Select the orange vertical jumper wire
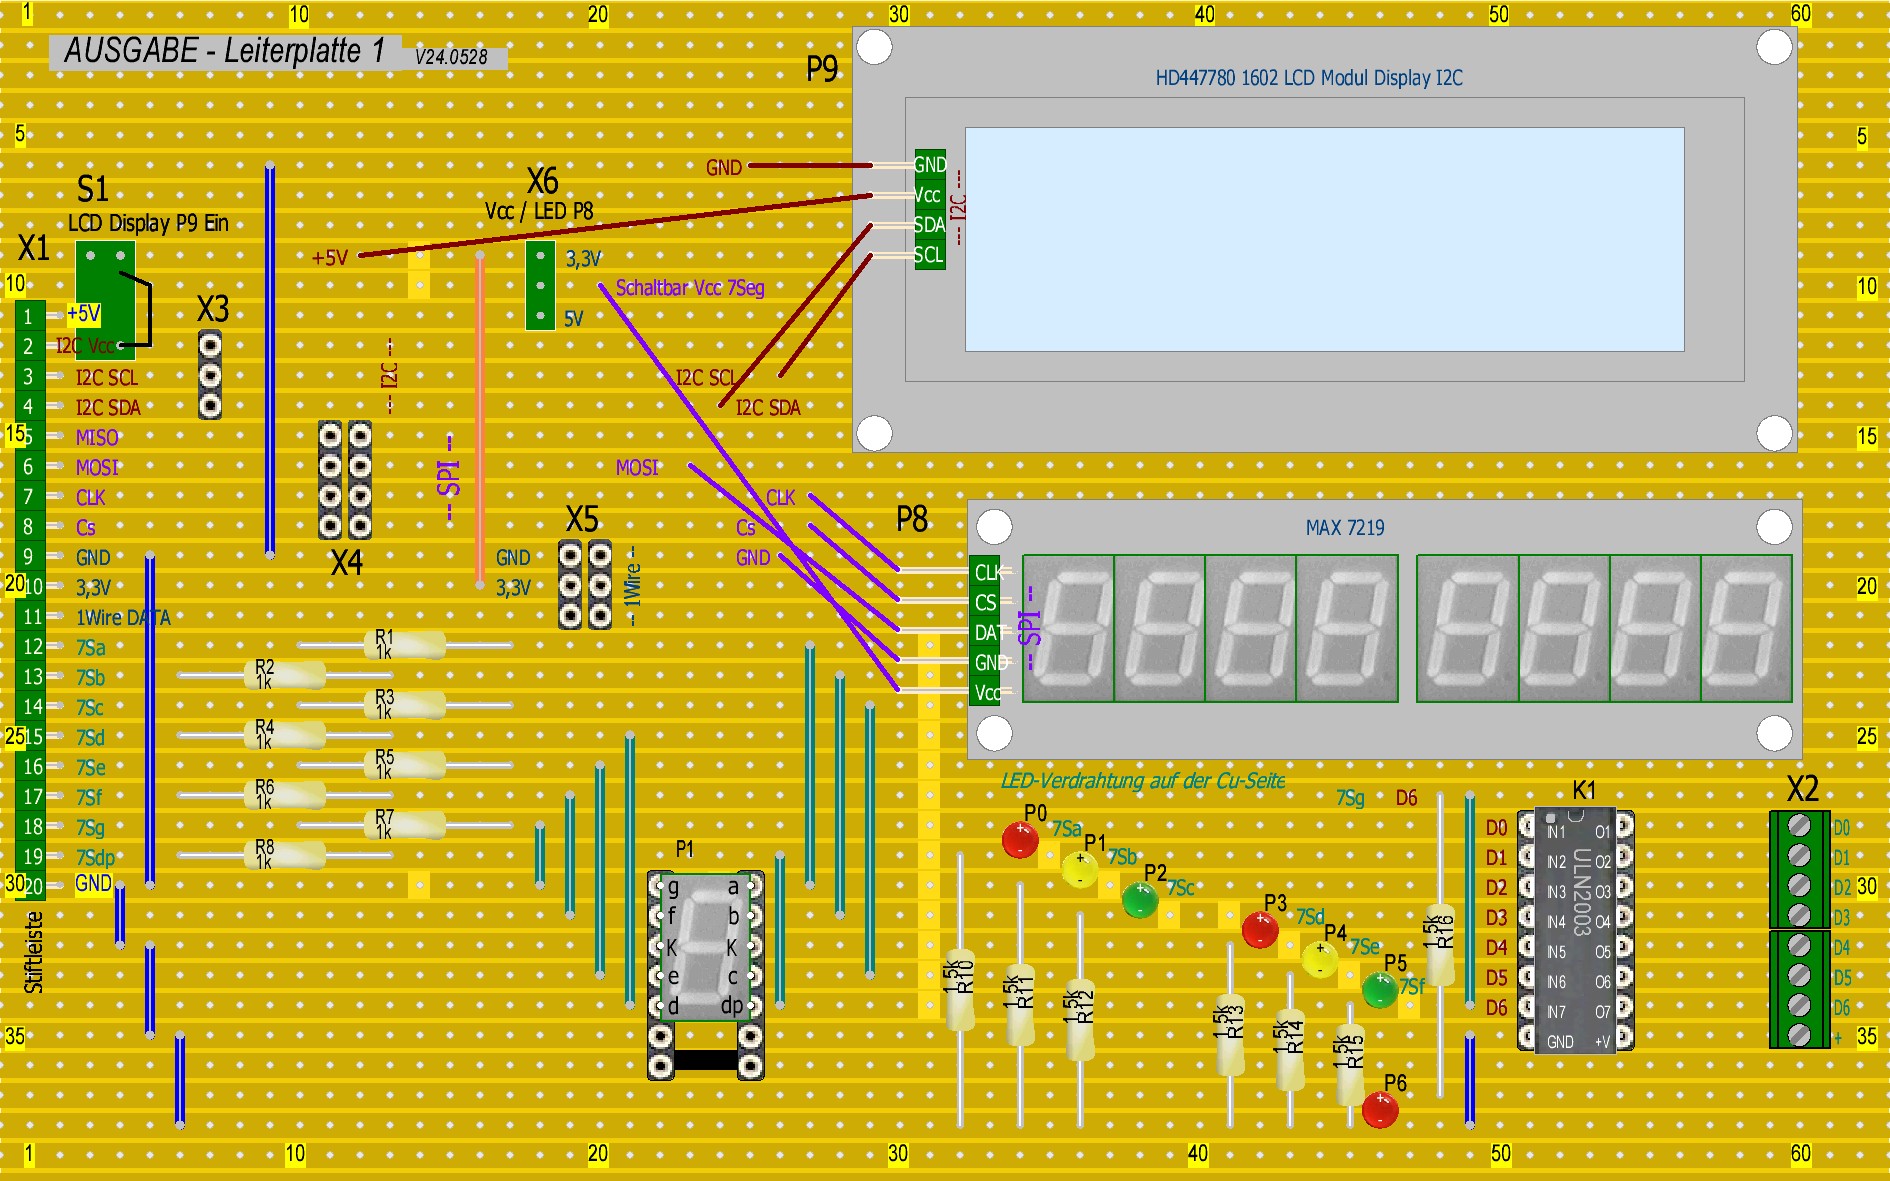Screen dimensions: 1890x1181 click(480, 420)
